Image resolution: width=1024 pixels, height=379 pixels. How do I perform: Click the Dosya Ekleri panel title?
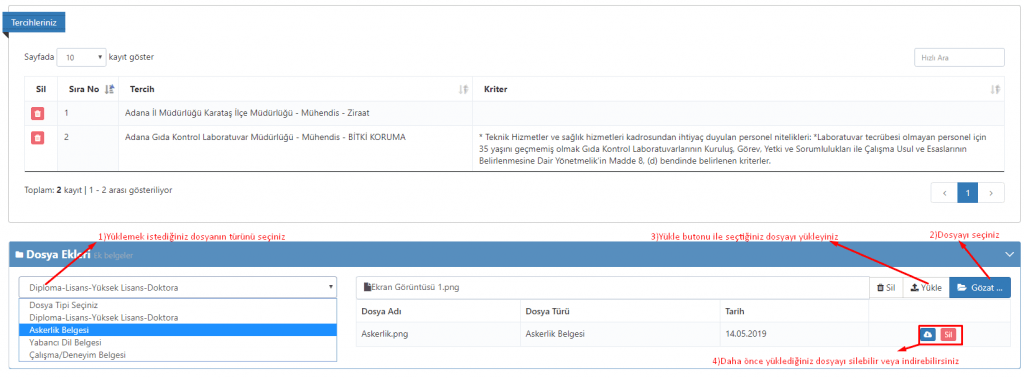(x=57, y=254)
